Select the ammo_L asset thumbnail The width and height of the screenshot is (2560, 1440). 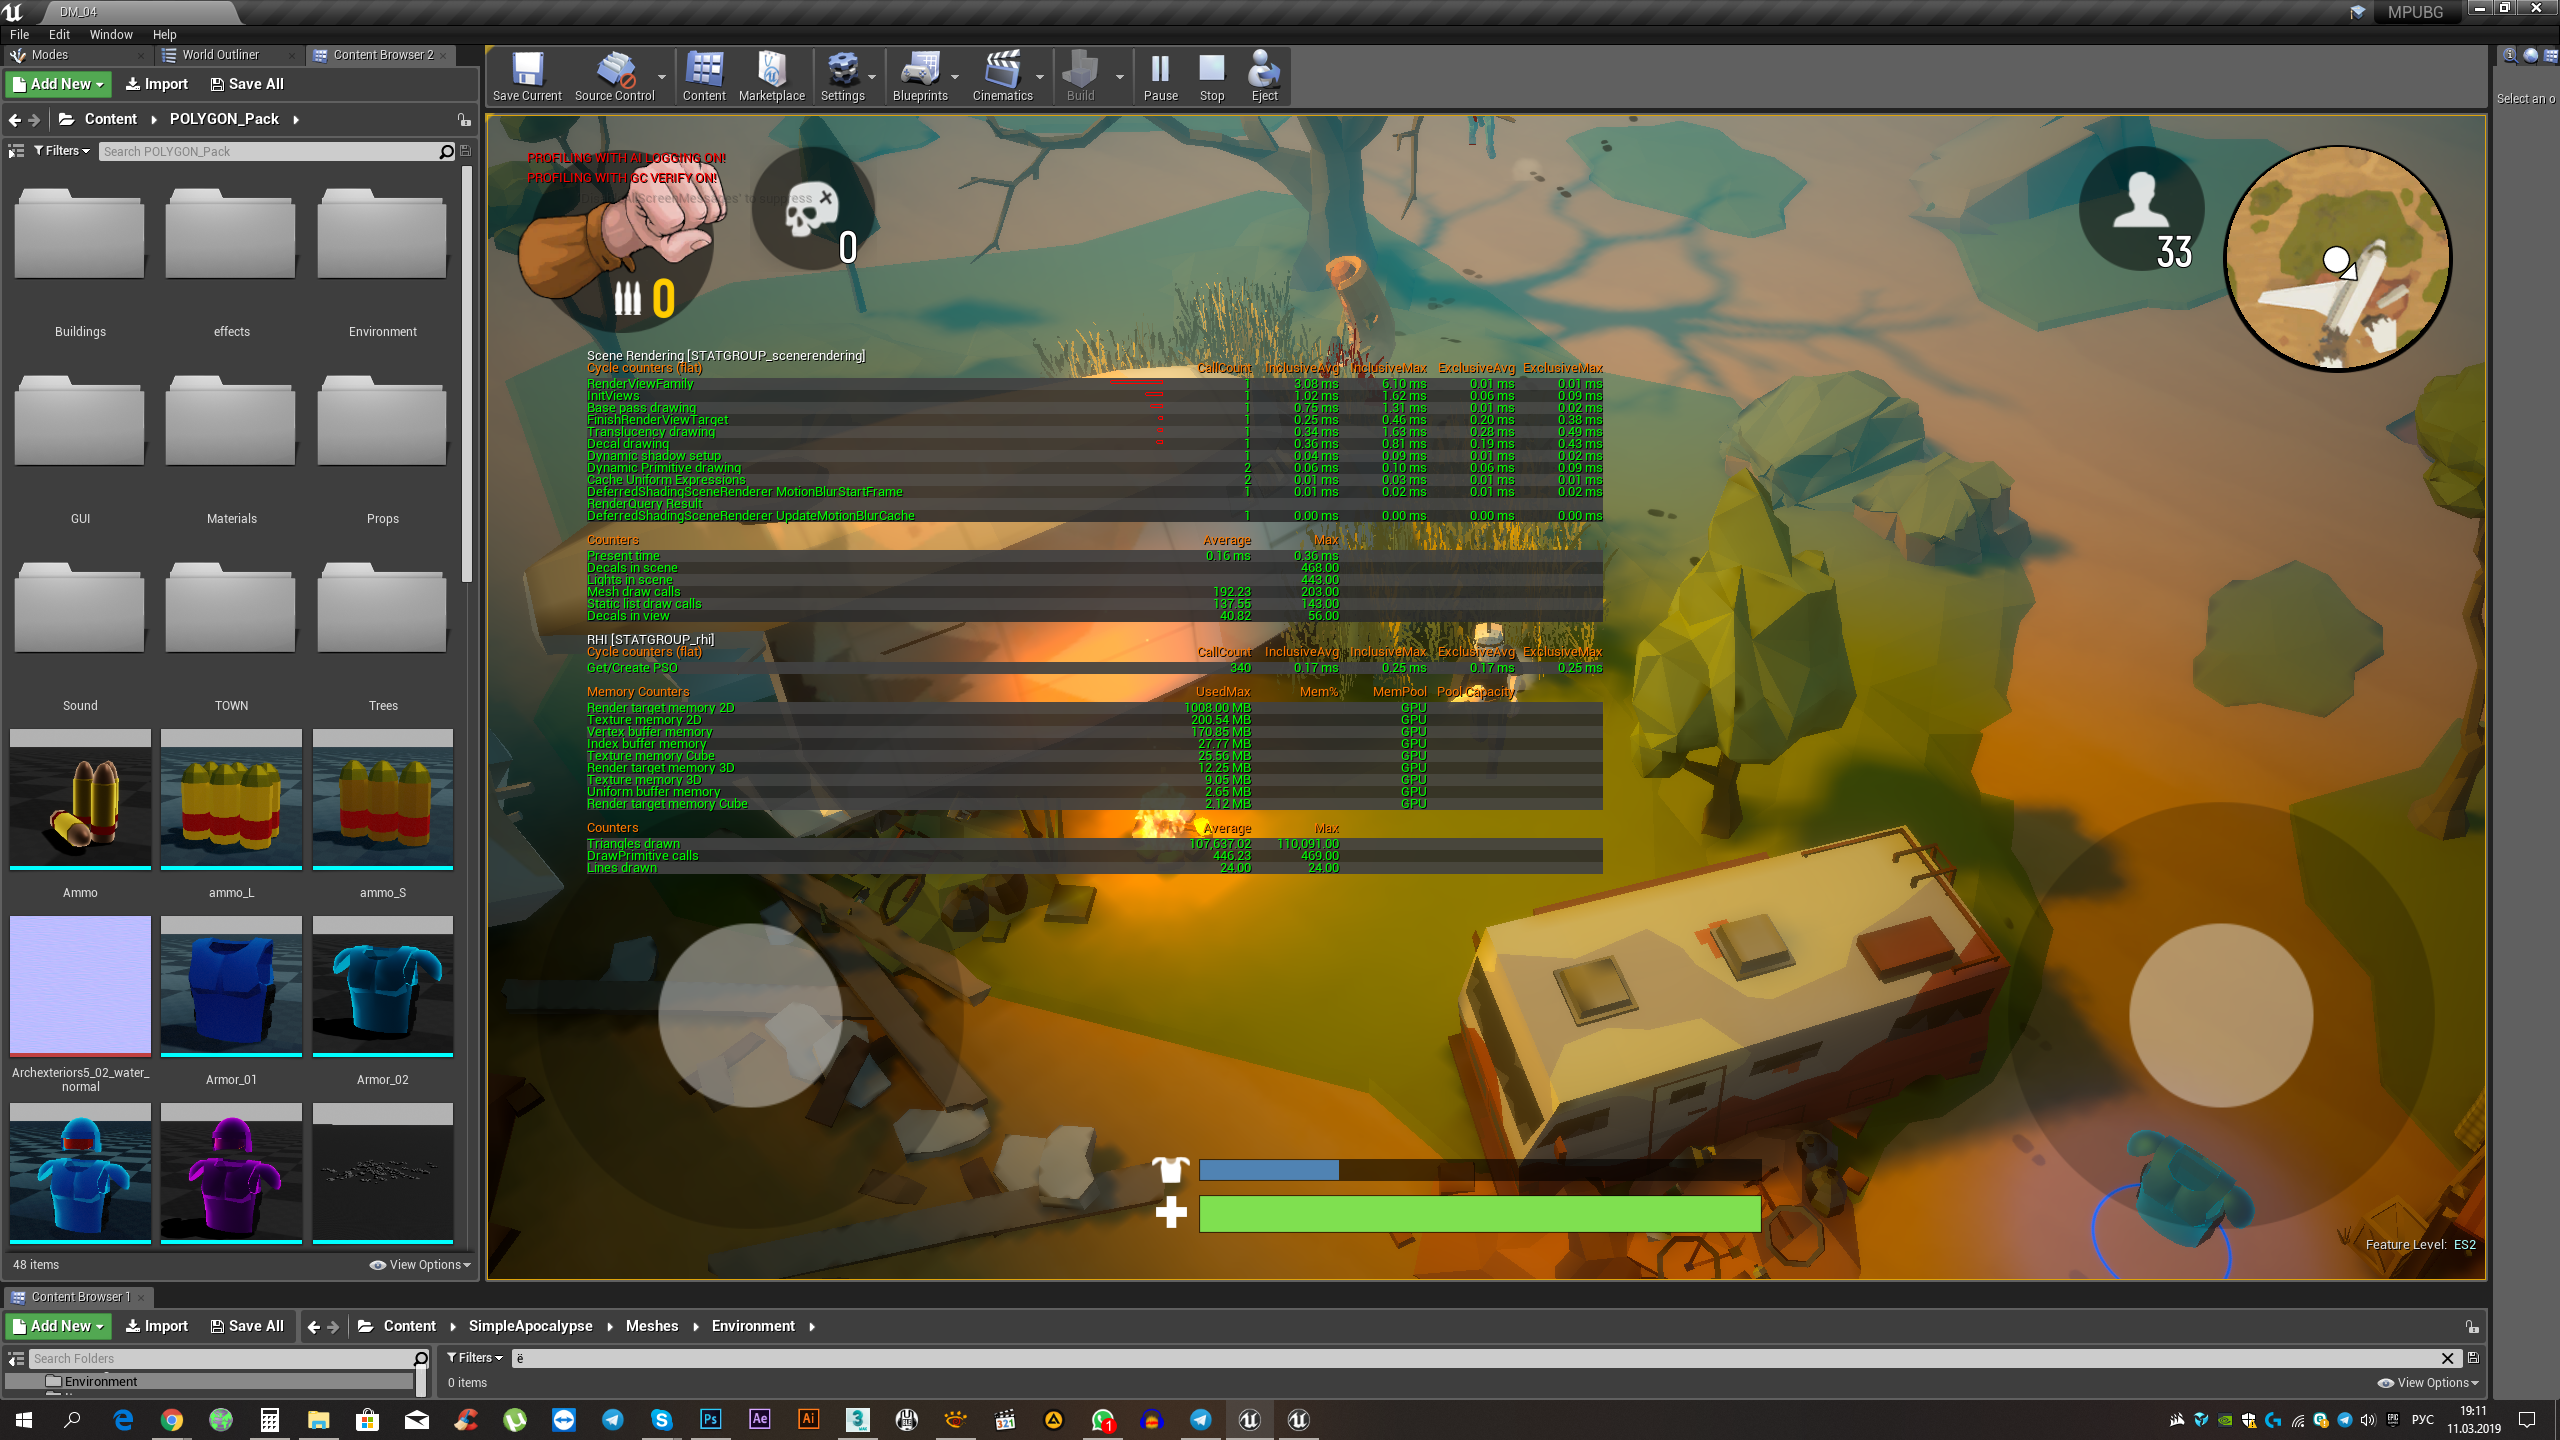pyautogui.click(x=231, y=799)
